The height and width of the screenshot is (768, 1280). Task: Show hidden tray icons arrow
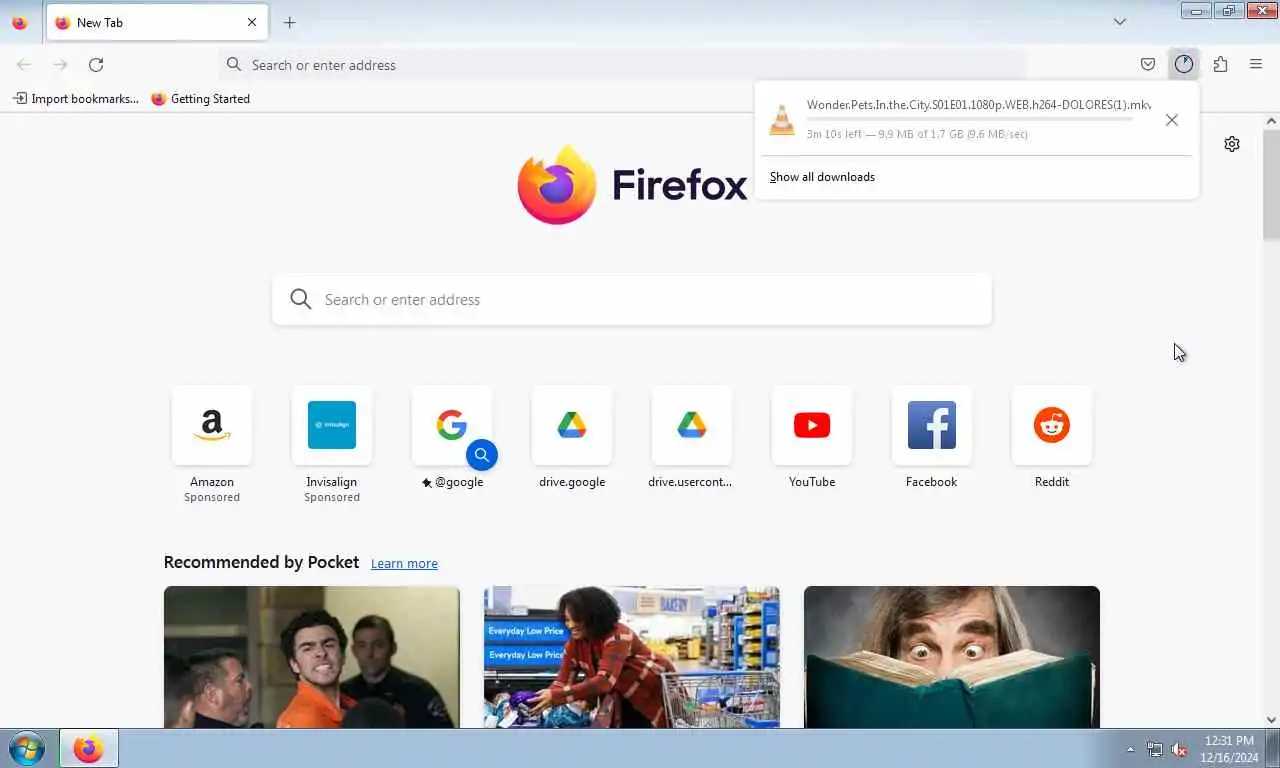click(x=1131, y=749)
